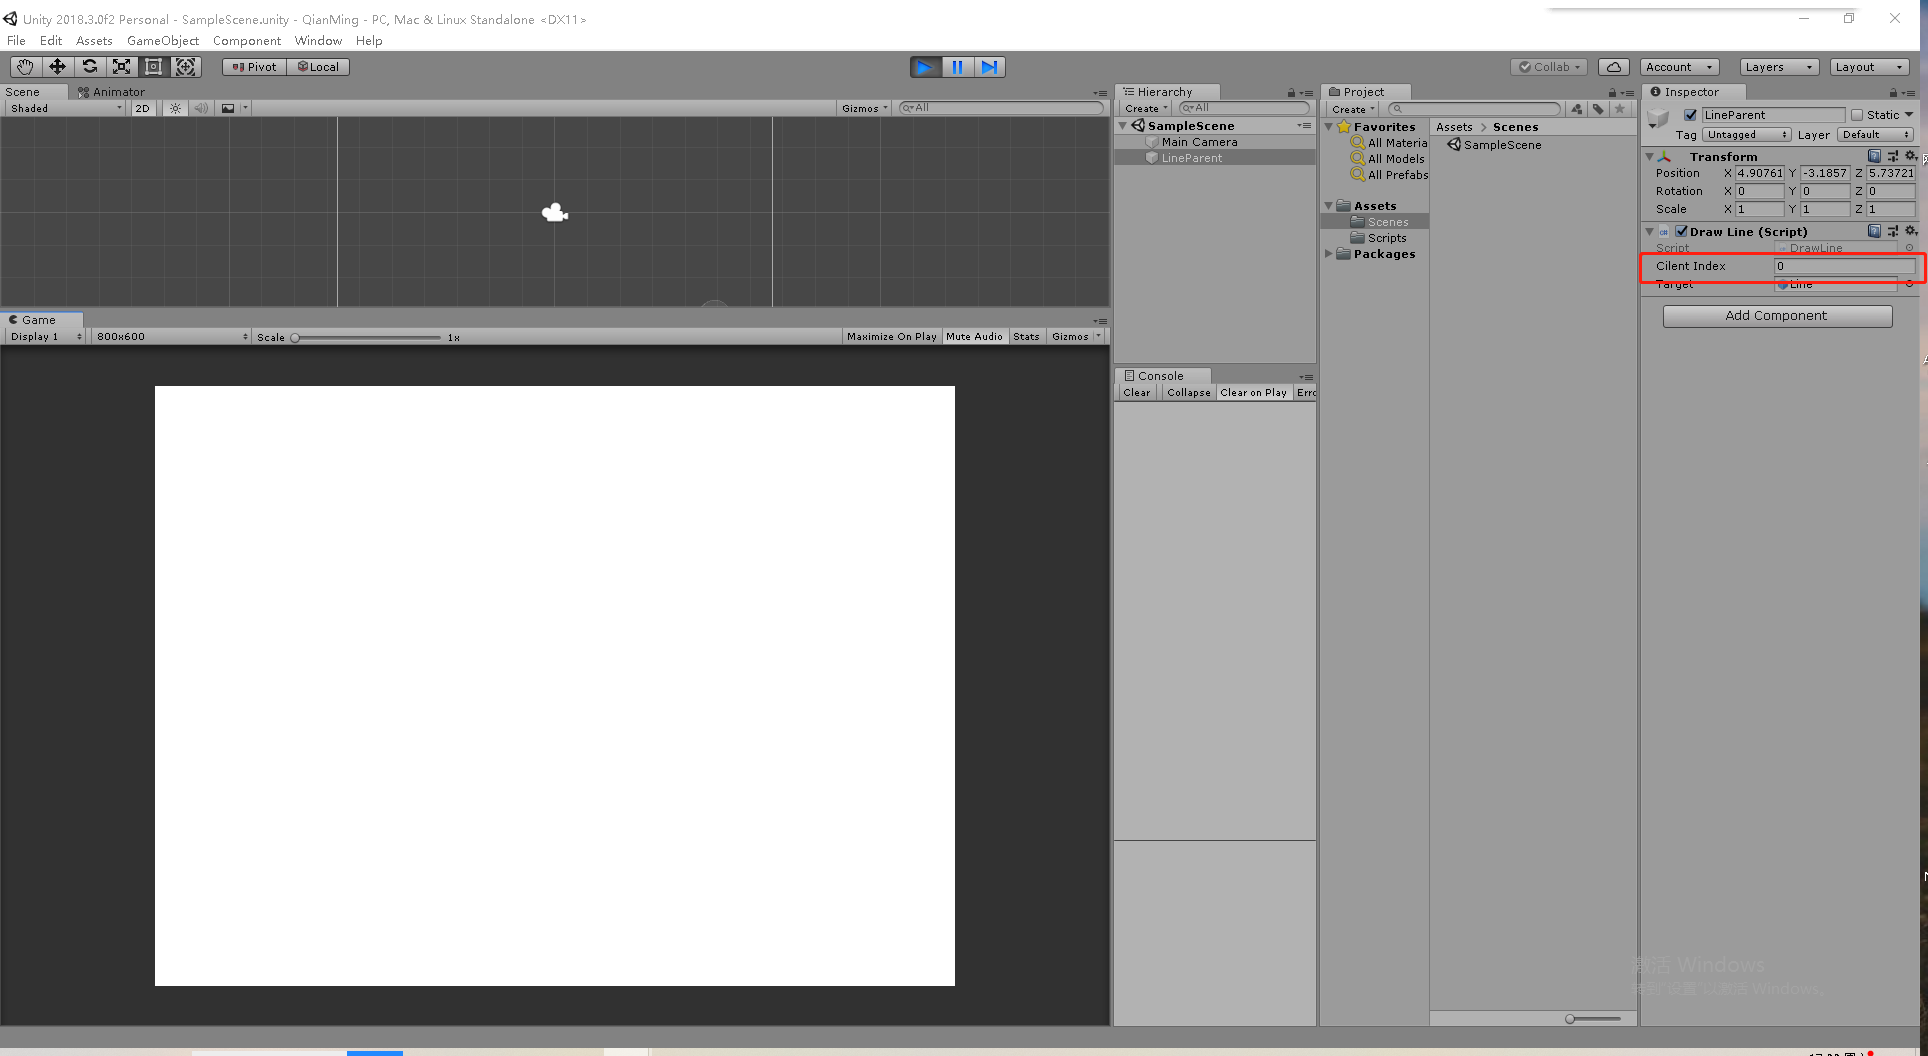Open the 800x600 resolution dropdown

[x=171, y=336]
